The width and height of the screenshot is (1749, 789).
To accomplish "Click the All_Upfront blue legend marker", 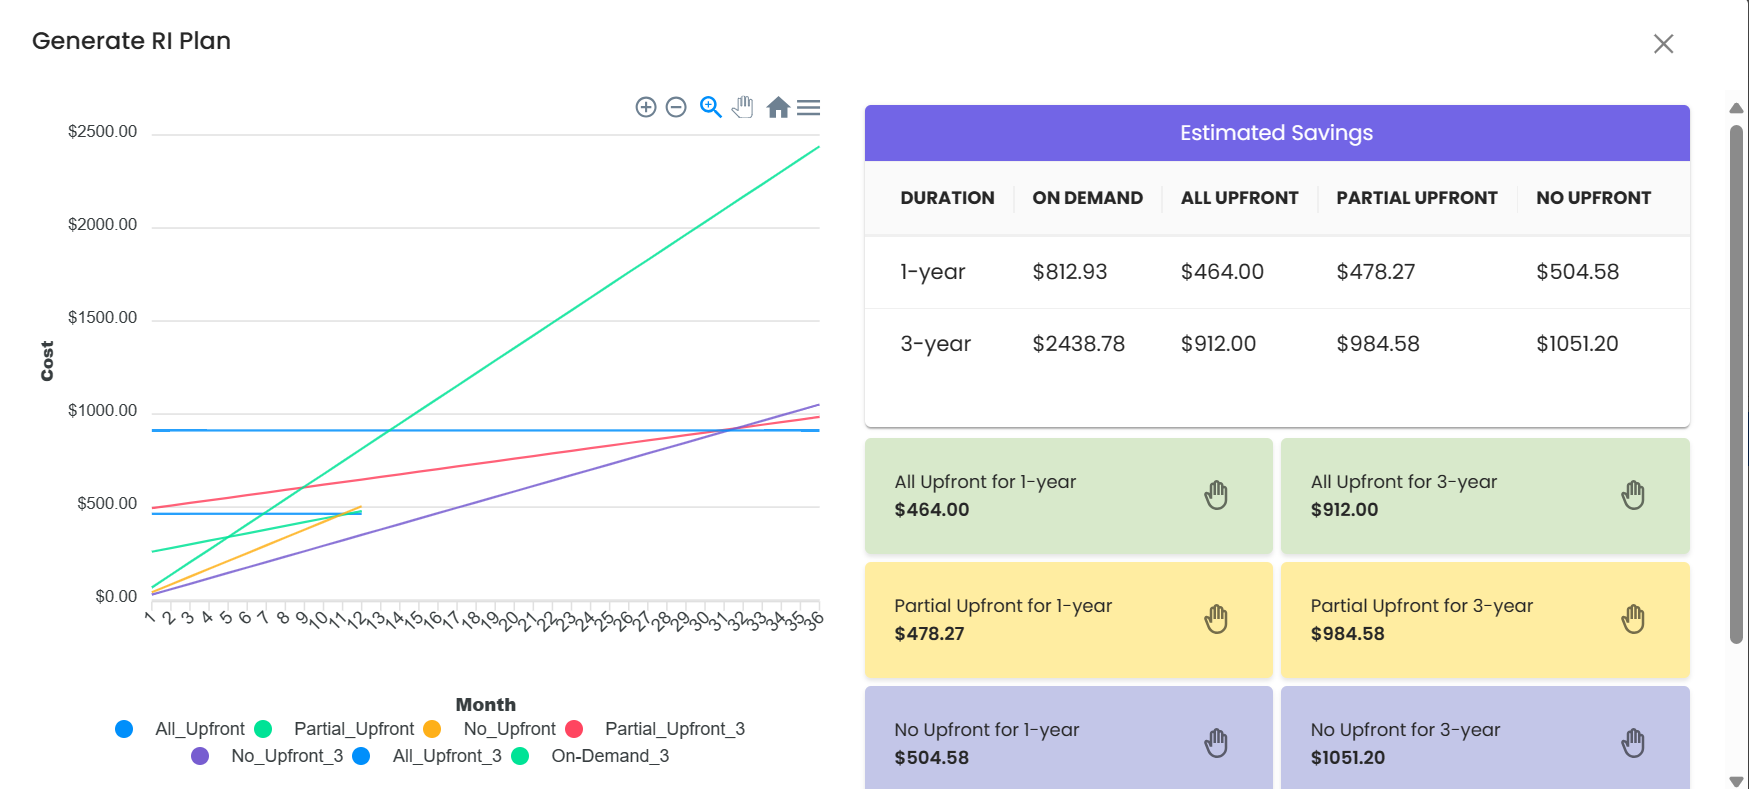I will click(124, 729).
